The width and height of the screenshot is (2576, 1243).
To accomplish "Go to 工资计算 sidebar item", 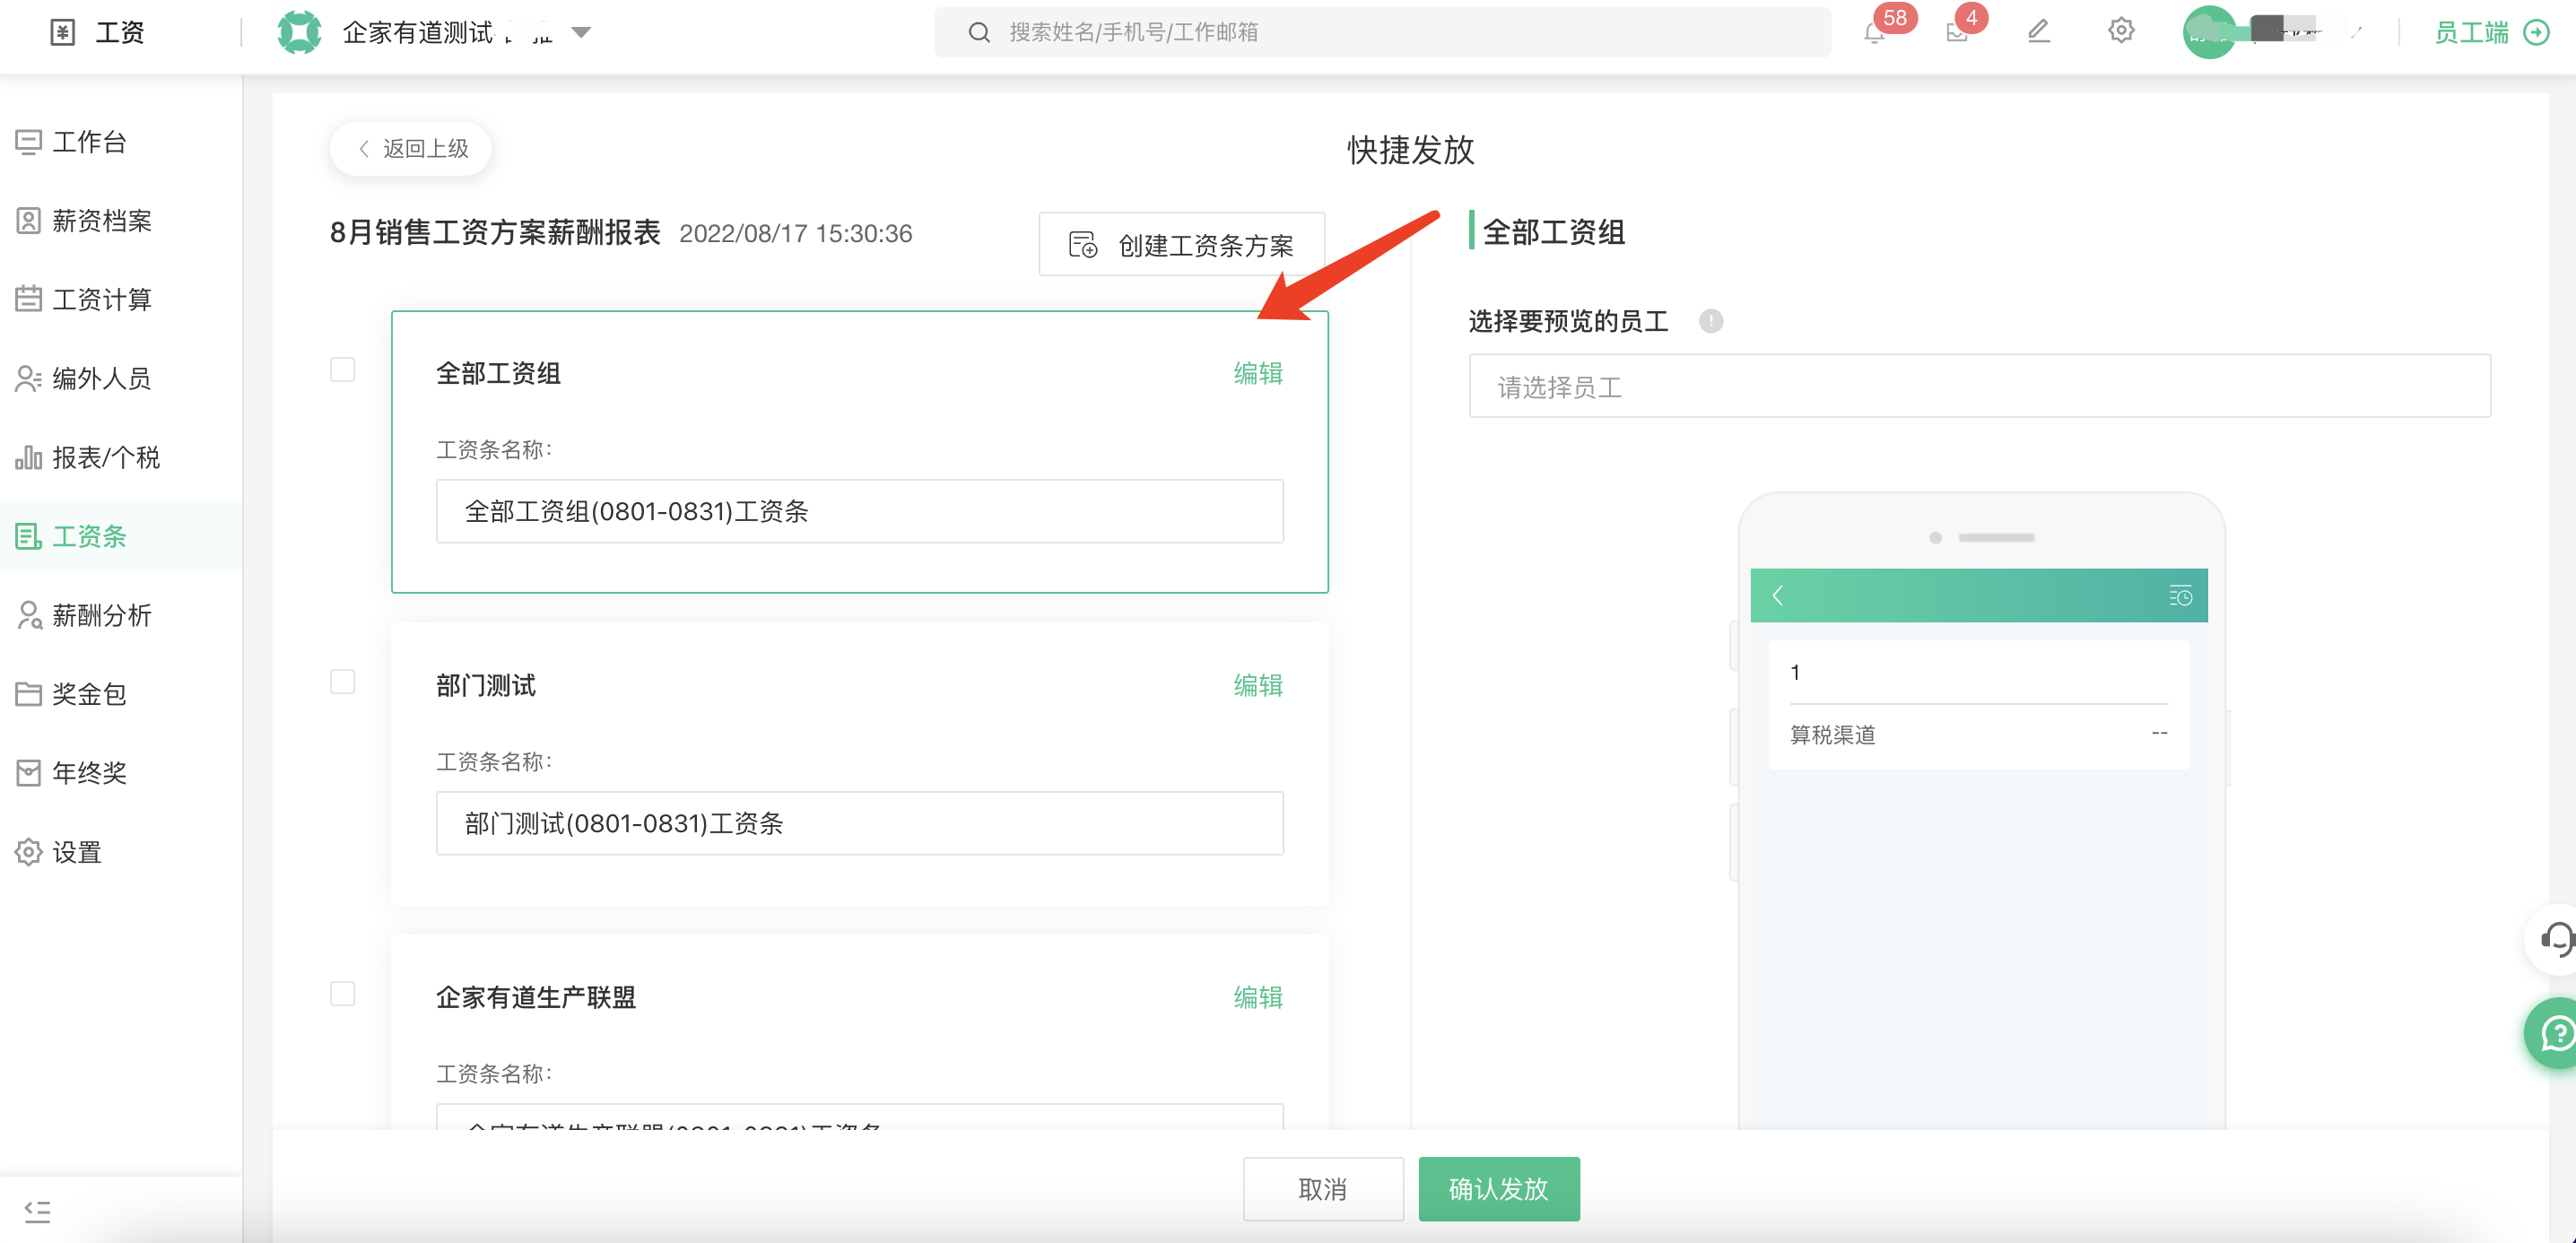I will 120,299.
